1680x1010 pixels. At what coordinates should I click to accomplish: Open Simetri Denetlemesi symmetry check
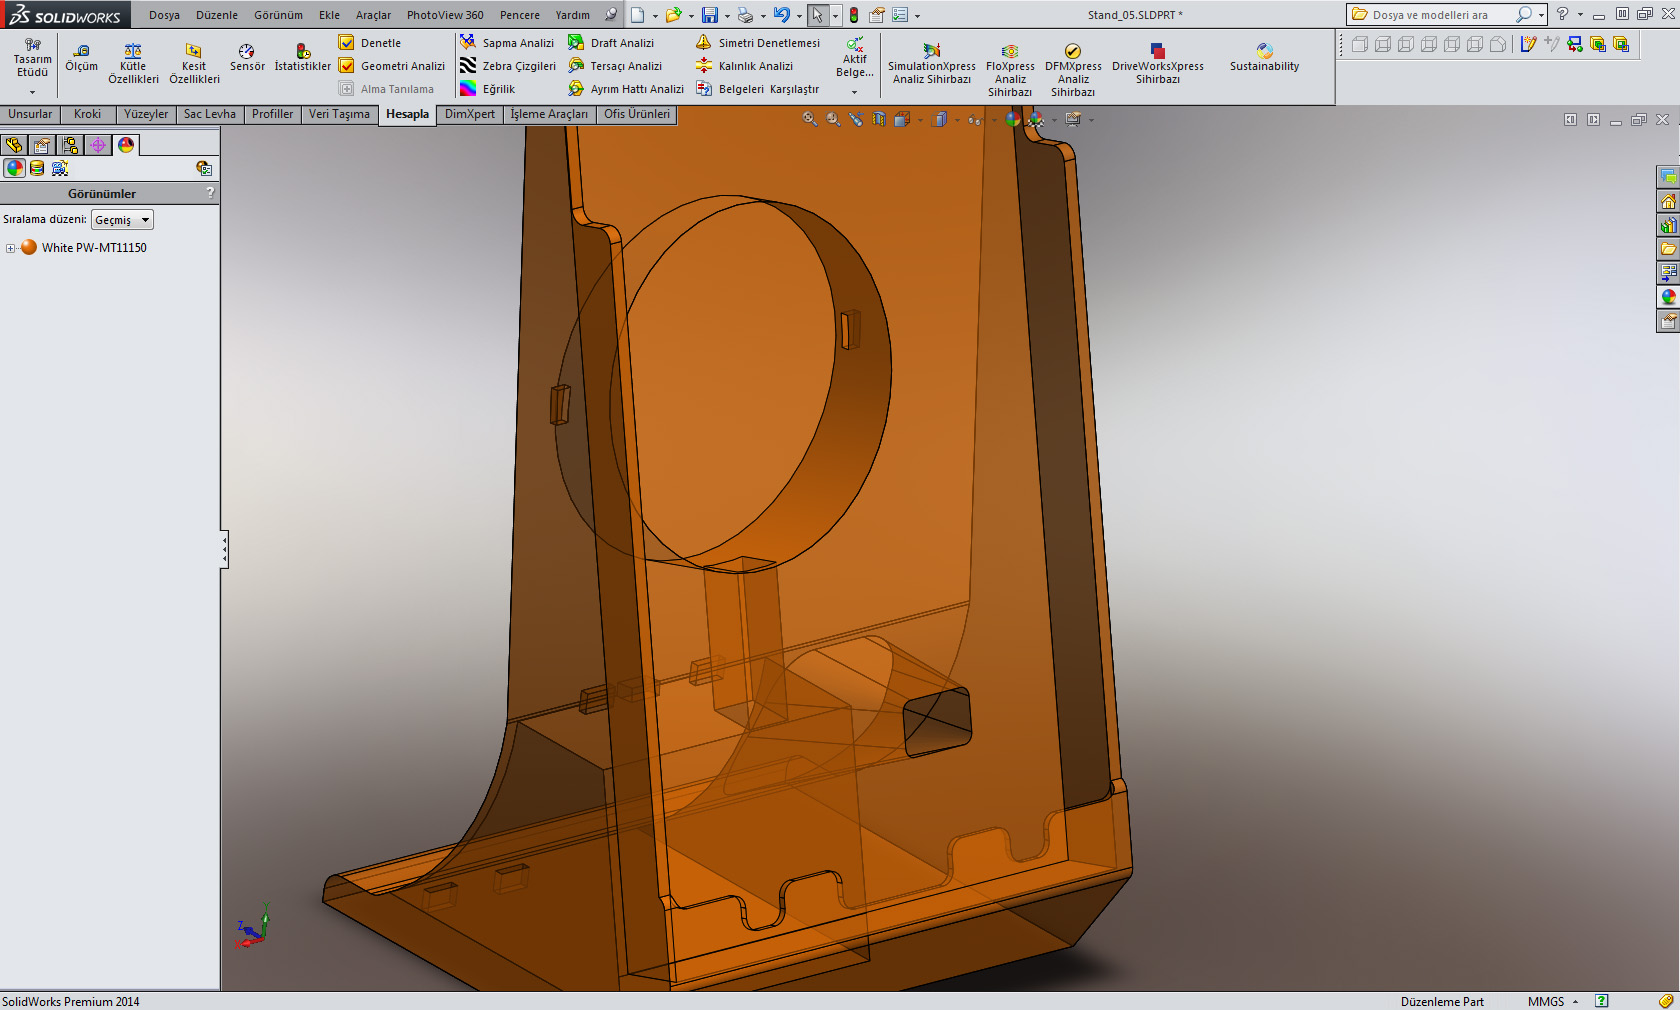pyautogui.click(x=758, y=43)
